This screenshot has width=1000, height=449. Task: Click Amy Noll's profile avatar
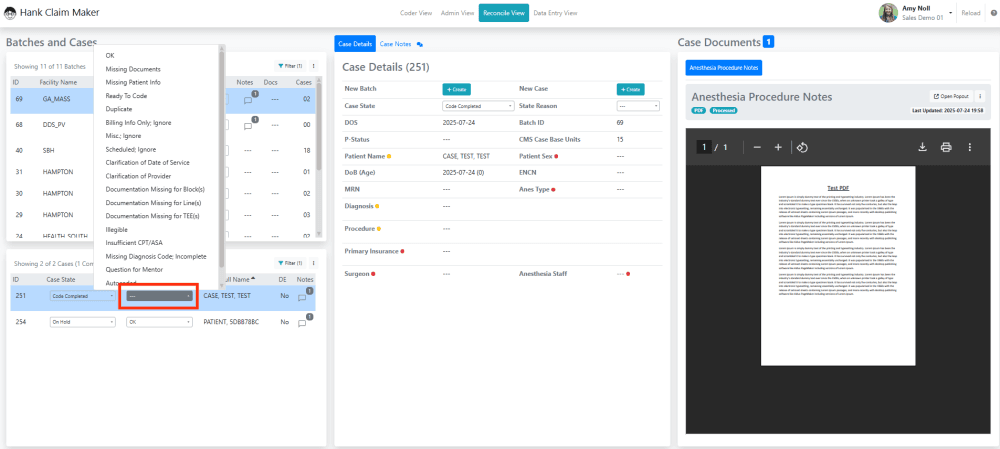[888, 13]
